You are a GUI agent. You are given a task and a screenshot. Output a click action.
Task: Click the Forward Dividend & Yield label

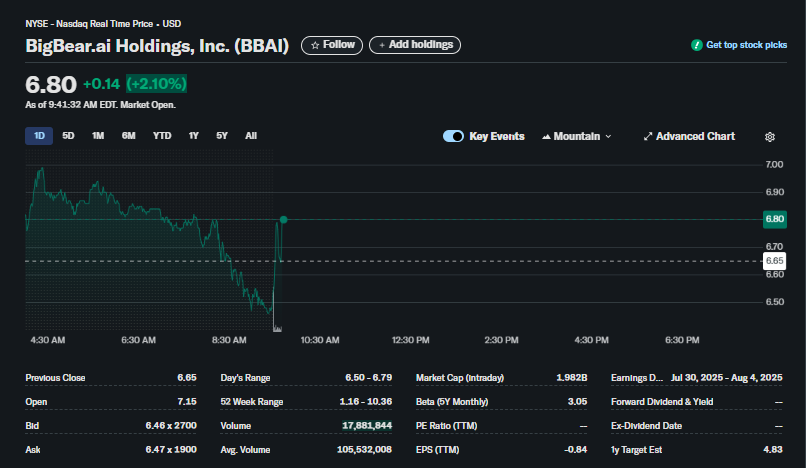(662, 402)
